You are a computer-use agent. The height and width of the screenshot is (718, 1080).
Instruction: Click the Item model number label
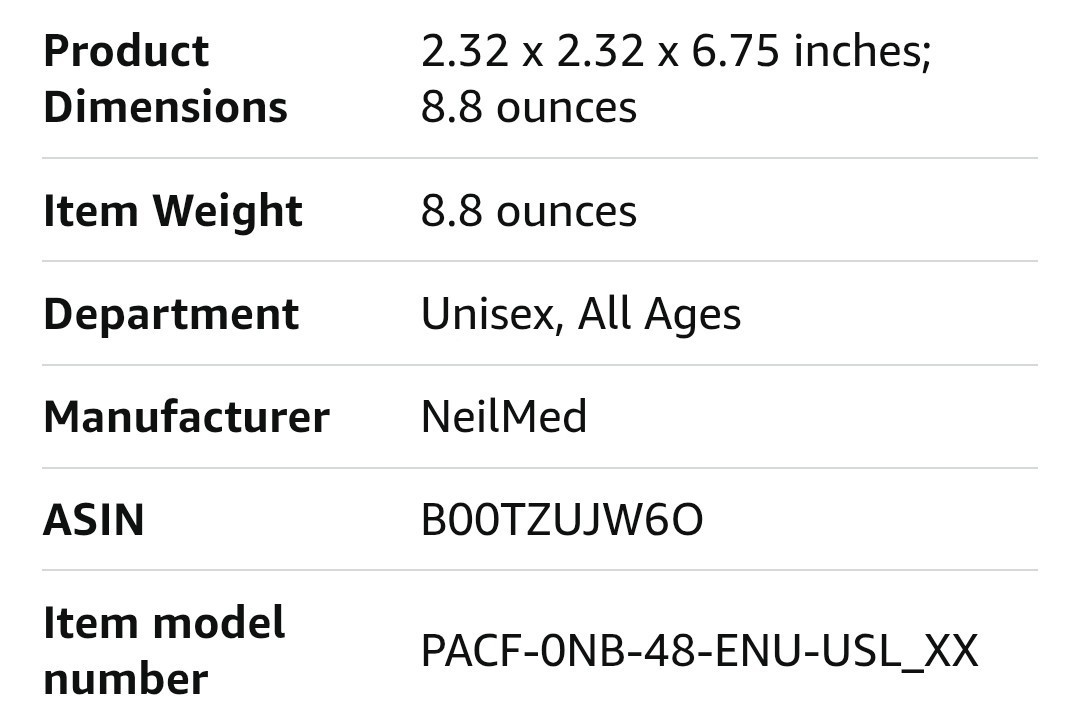[164, 650]
